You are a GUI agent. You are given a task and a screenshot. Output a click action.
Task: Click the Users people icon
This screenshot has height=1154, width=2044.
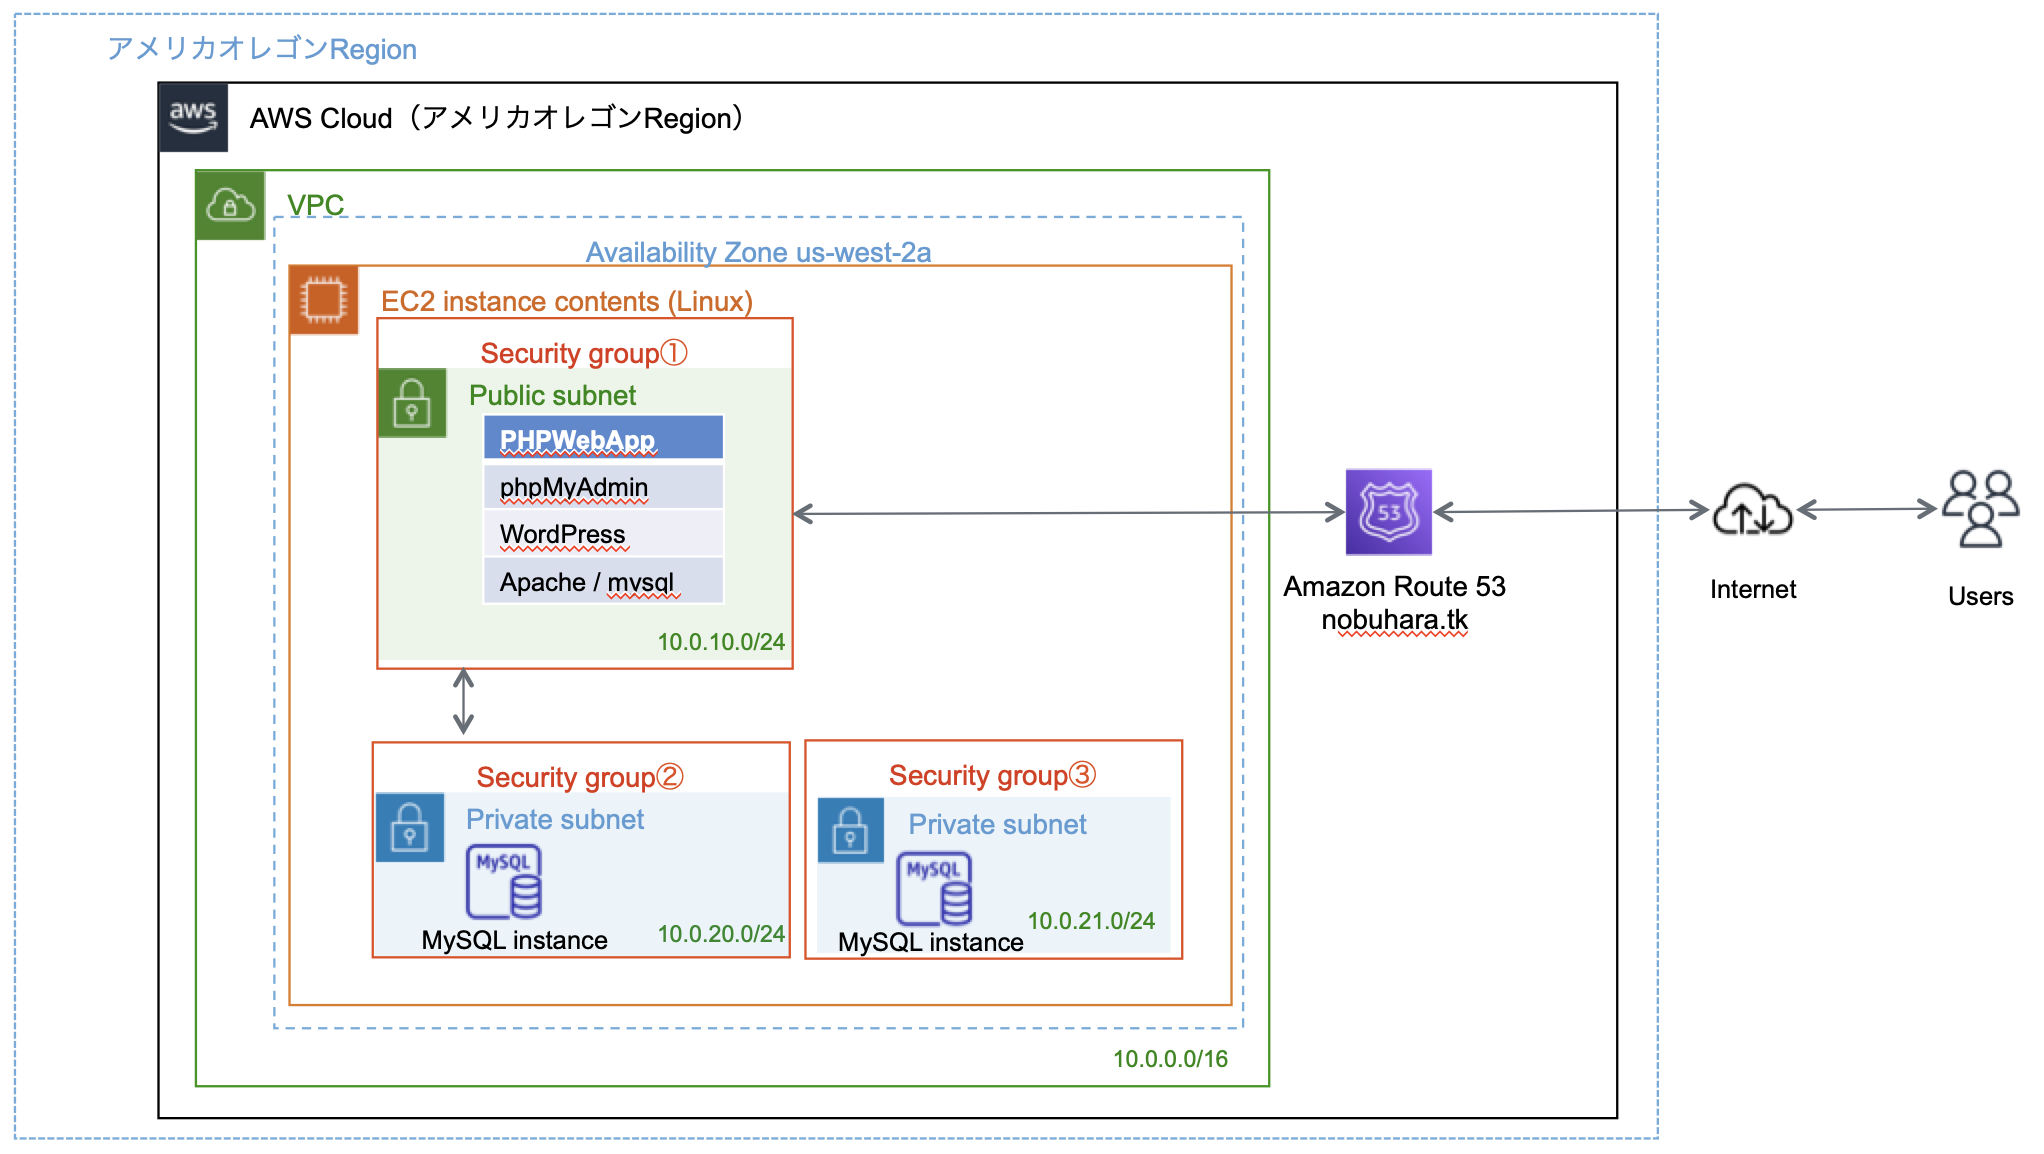tap(1981, 511)
